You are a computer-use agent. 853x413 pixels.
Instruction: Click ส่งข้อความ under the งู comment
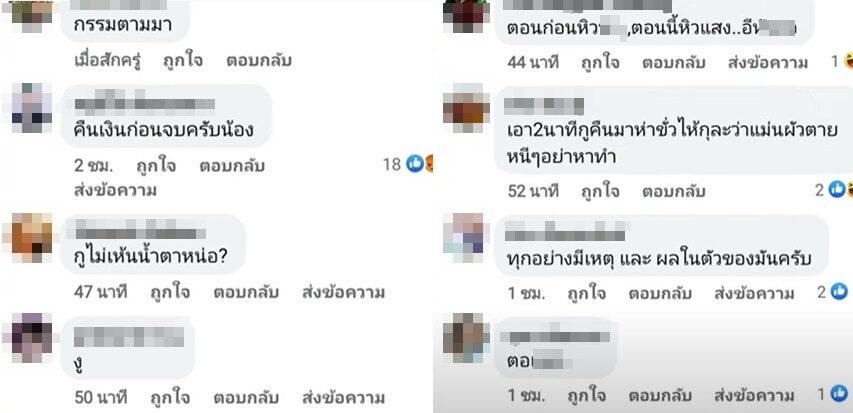coord(343,397)
